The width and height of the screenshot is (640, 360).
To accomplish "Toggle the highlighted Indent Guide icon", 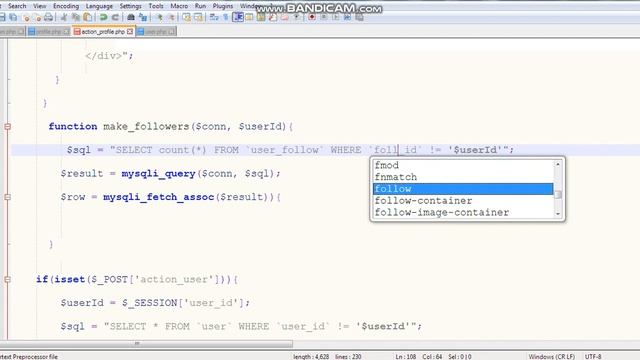I will click(238, 17).
